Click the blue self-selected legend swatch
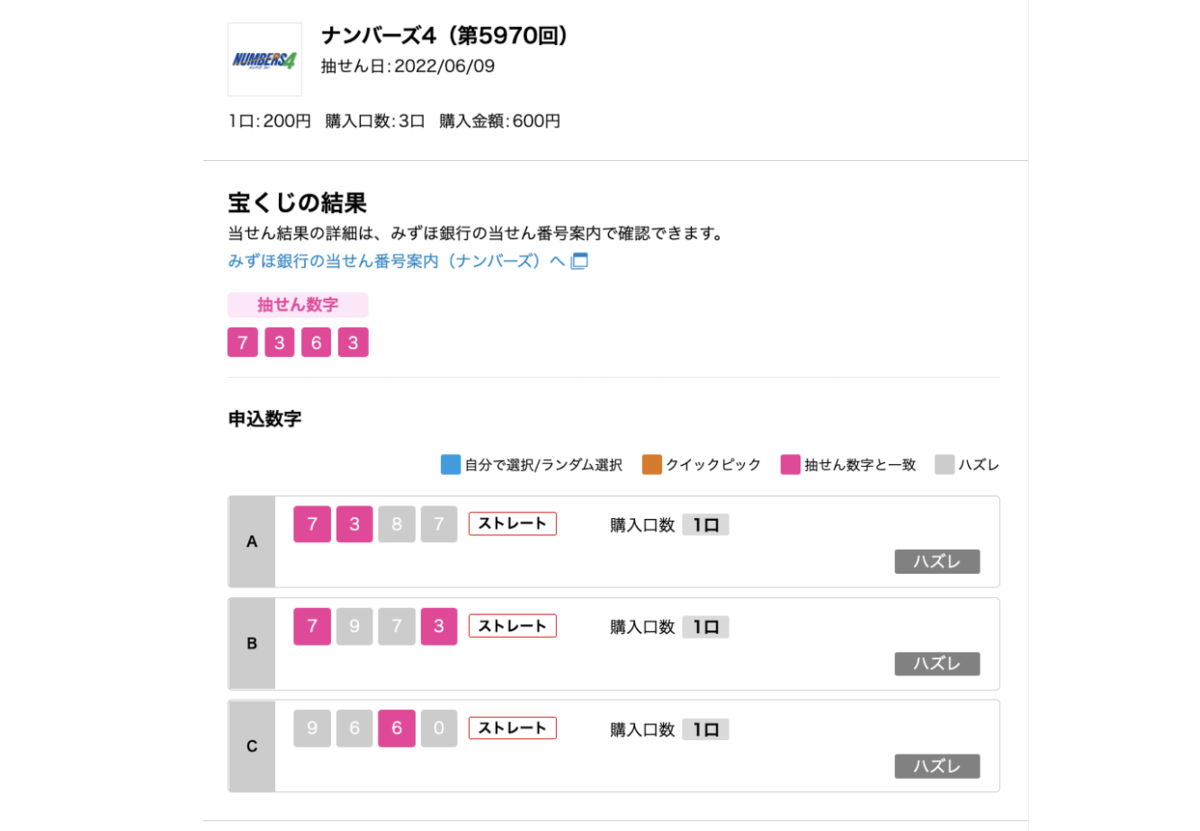 point(451,465)
